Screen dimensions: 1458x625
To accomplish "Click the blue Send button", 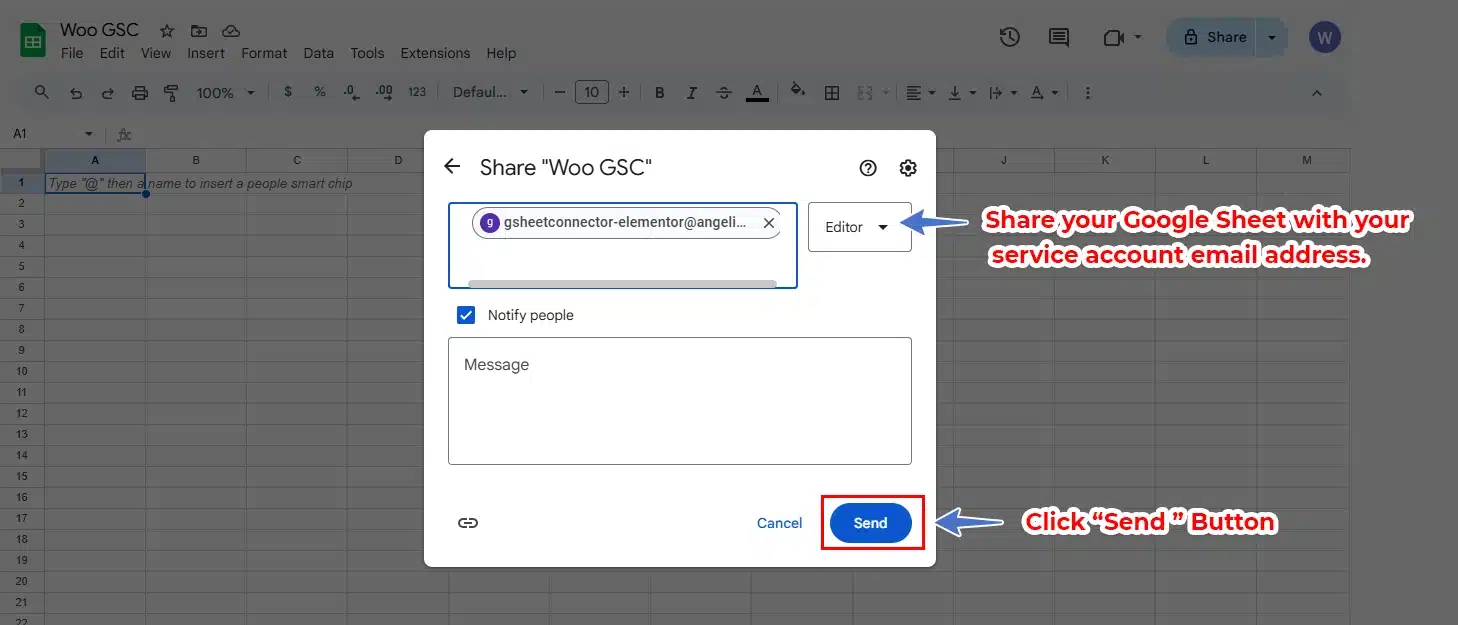I will point(870,523).
